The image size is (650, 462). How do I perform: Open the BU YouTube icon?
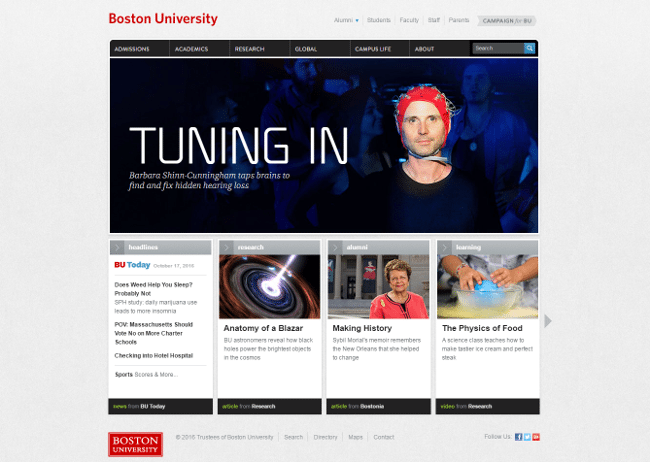coord(536,437)
